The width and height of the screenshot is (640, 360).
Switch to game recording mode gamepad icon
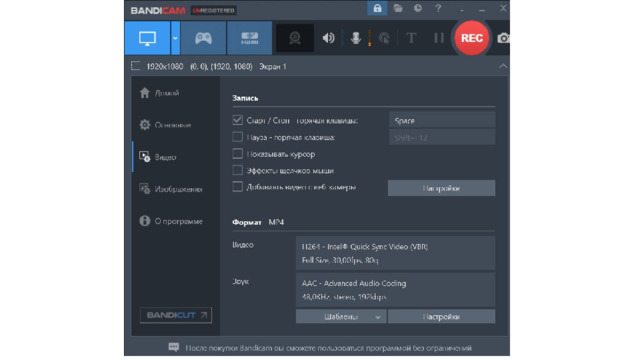point(203,38)
